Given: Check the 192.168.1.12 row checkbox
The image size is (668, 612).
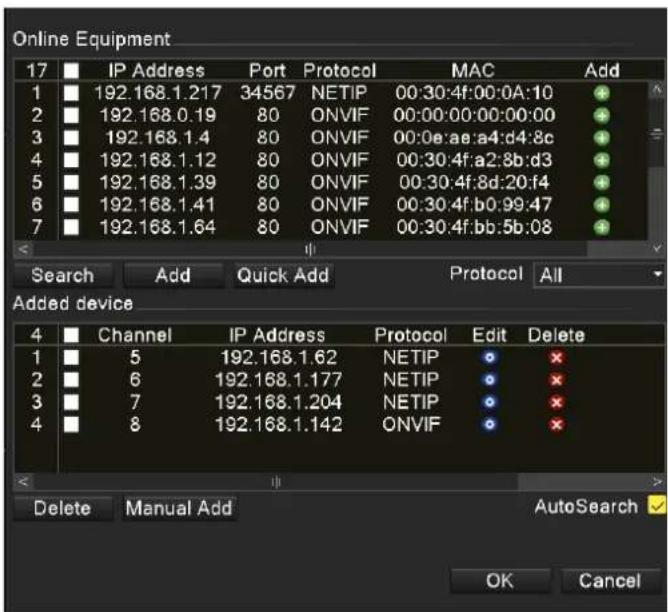Looking at the screenshot, I should 71,160.
